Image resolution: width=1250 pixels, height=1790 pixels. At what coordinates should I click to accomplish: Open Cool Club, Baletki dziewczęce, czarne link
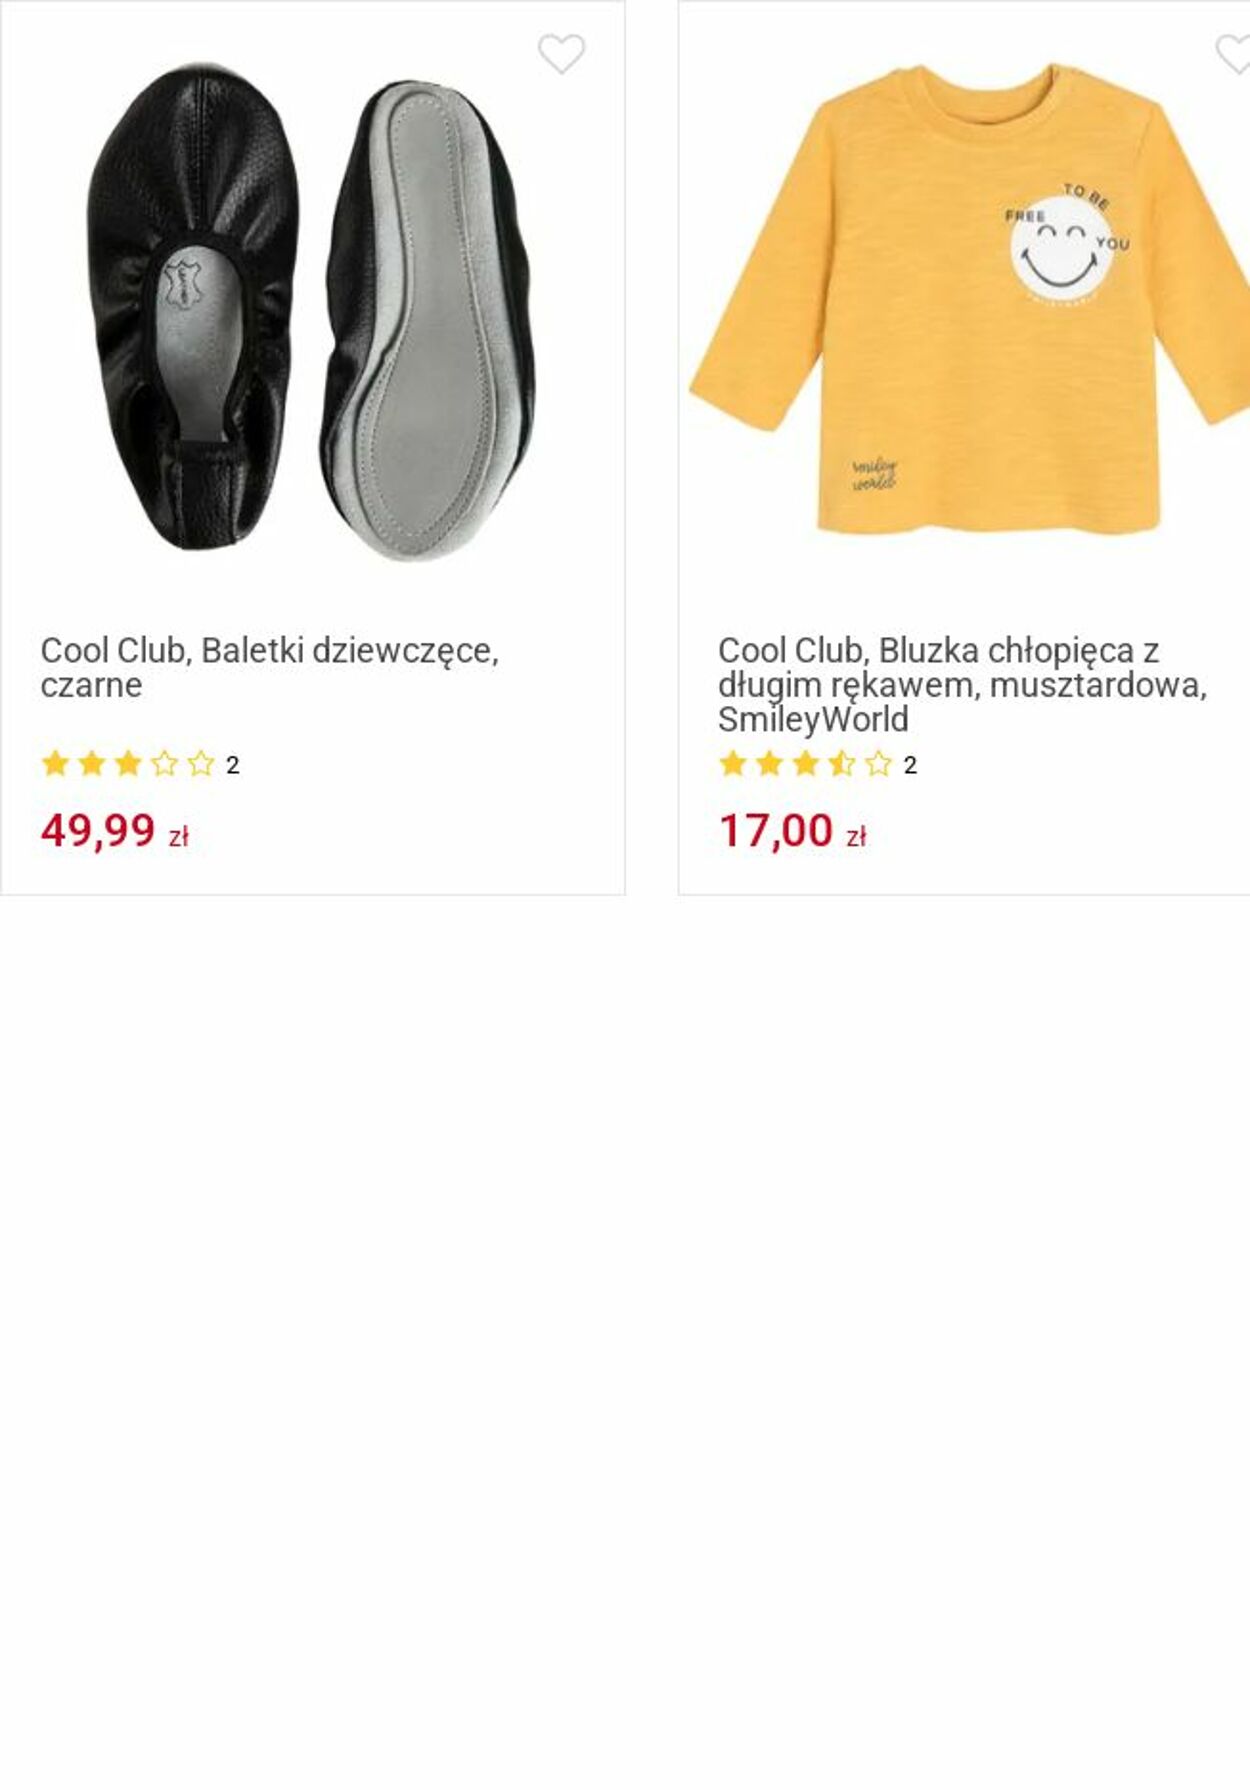pyautogui.click(x=270, y=667)
